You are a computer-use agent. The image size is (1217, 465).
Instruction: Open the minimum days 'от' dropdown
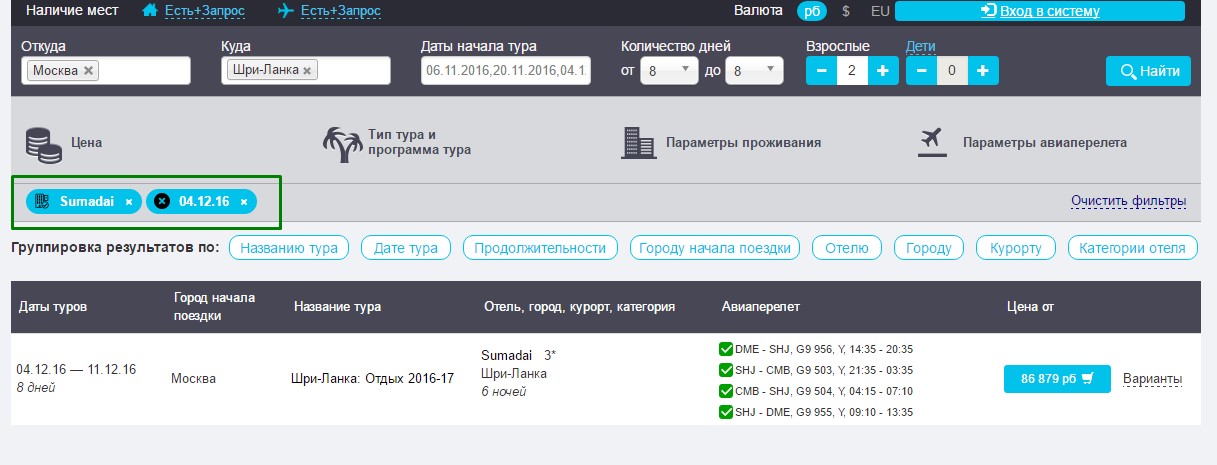(x=668, y=71)
